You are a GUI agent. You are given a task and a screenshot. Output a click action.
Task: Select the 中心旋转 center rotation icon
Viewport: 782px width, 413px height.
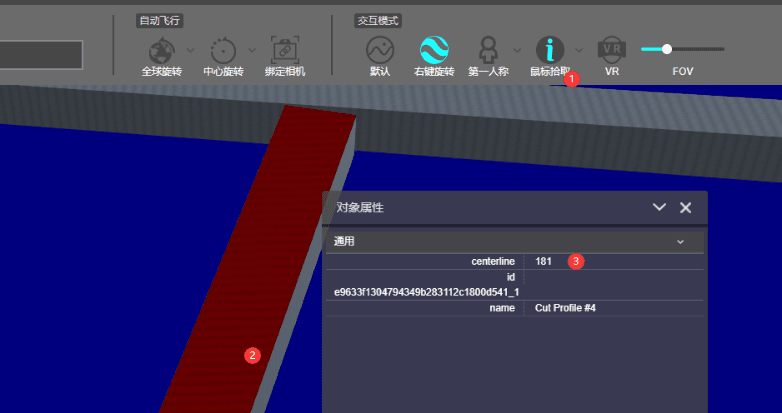[222, 50]
